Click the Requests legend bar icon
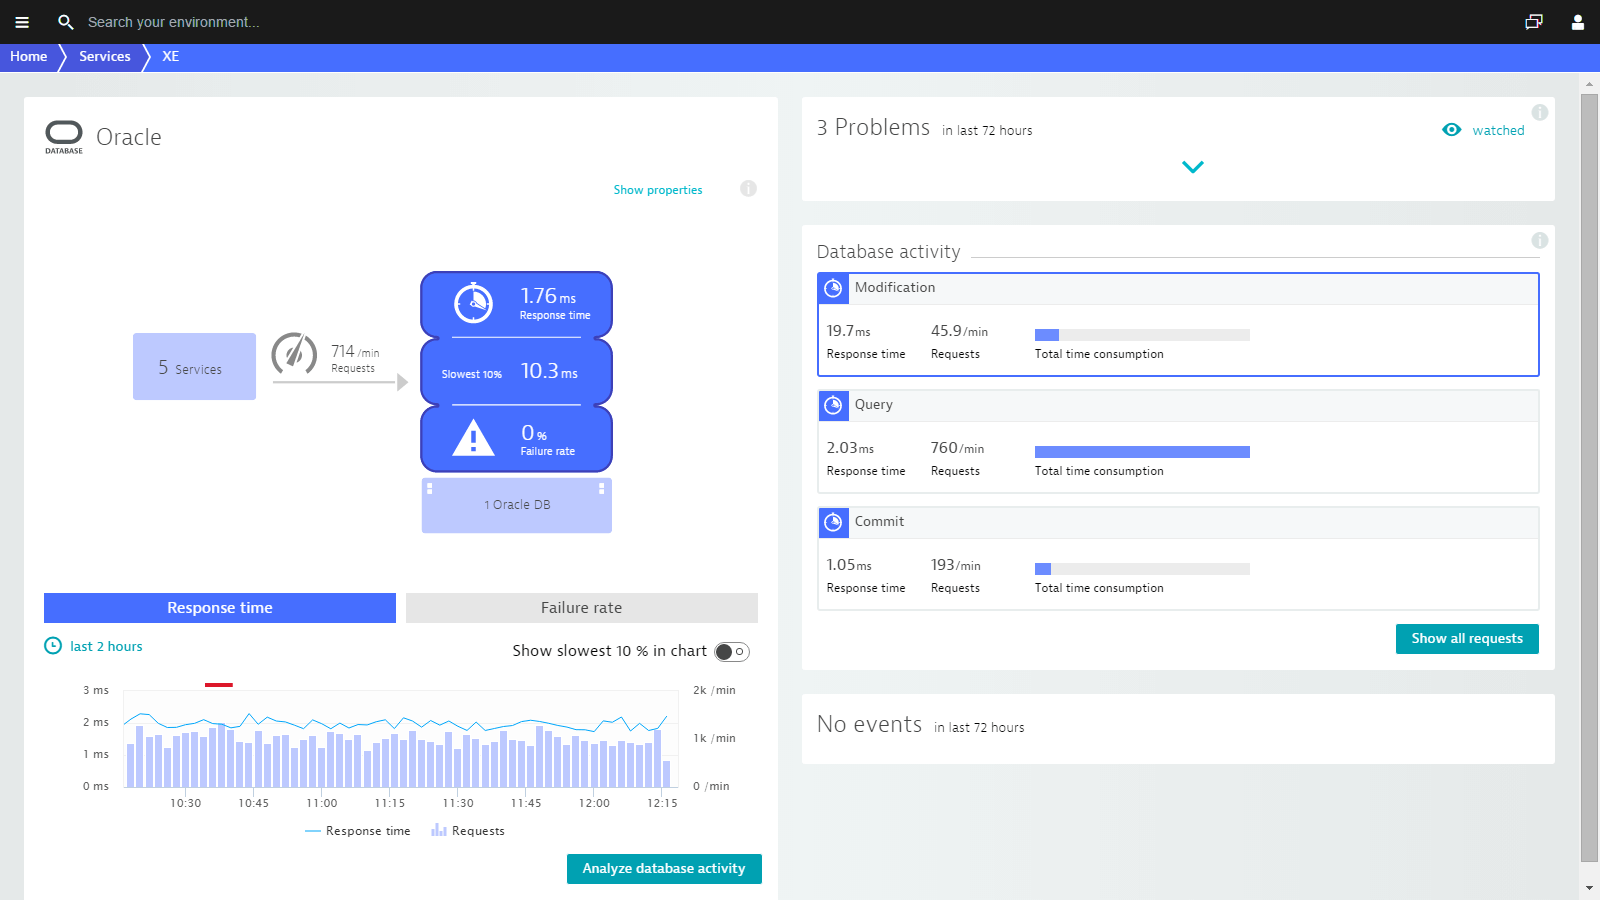Viewport: 1600px width, 900px height. [439, 830]
